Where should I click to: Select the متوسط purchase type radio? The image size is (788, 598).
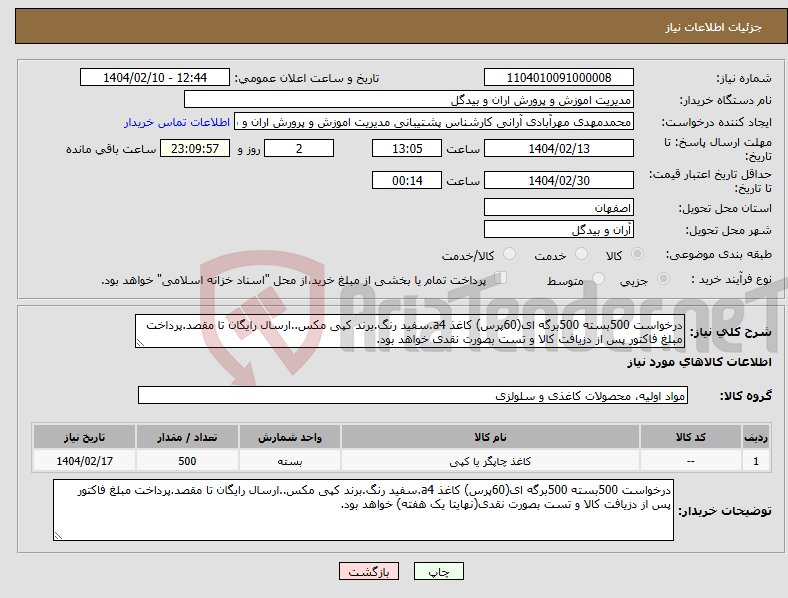click(599, 278)
